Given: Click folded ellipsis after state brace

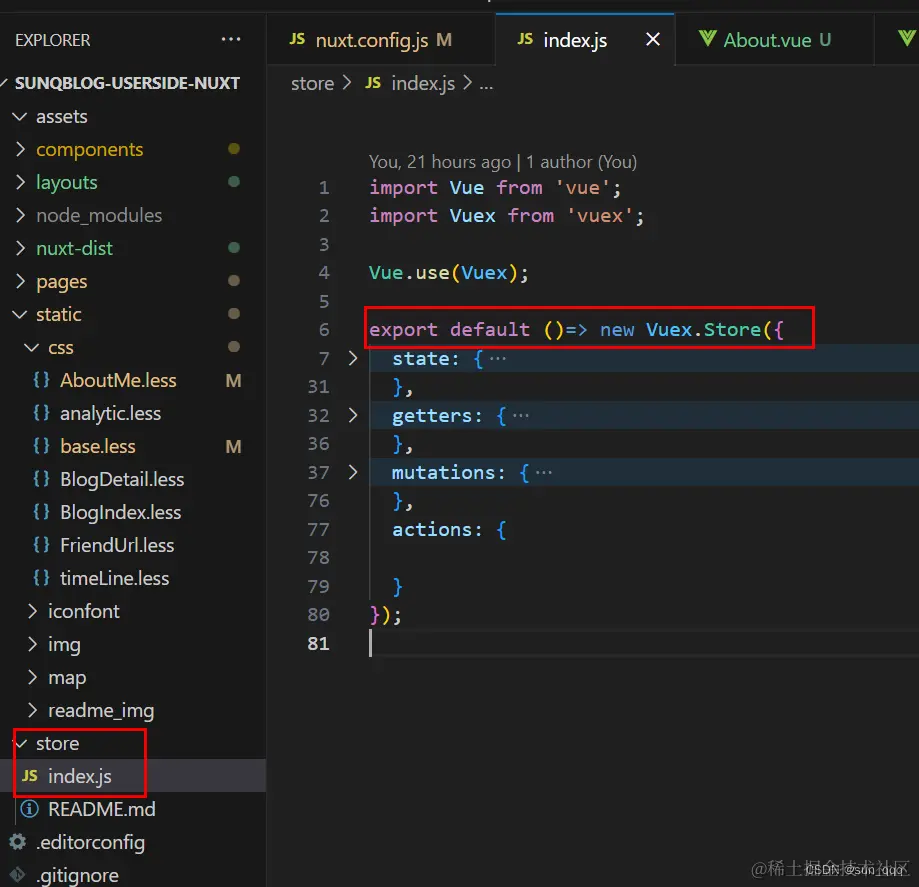Looking at the screenshot, I should click(498, 358).
